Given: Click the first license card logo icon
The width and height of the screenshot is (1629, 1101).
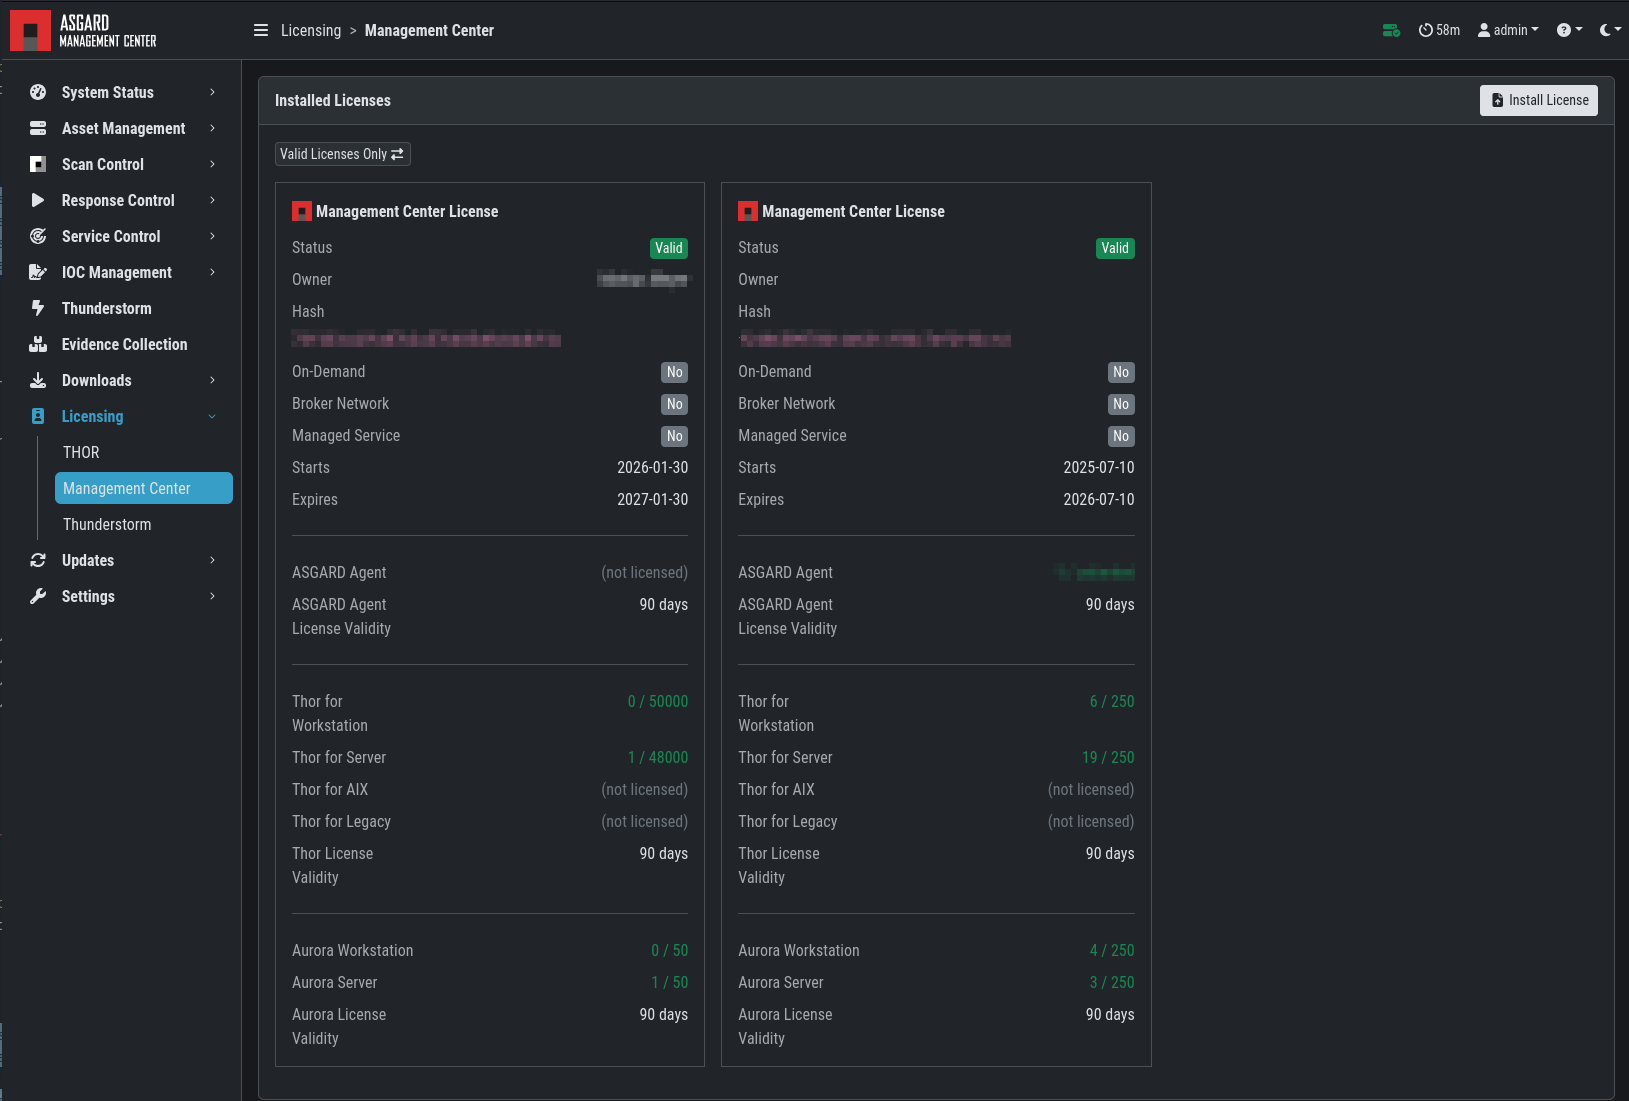Looking at the screenshot, I should 301,211.
